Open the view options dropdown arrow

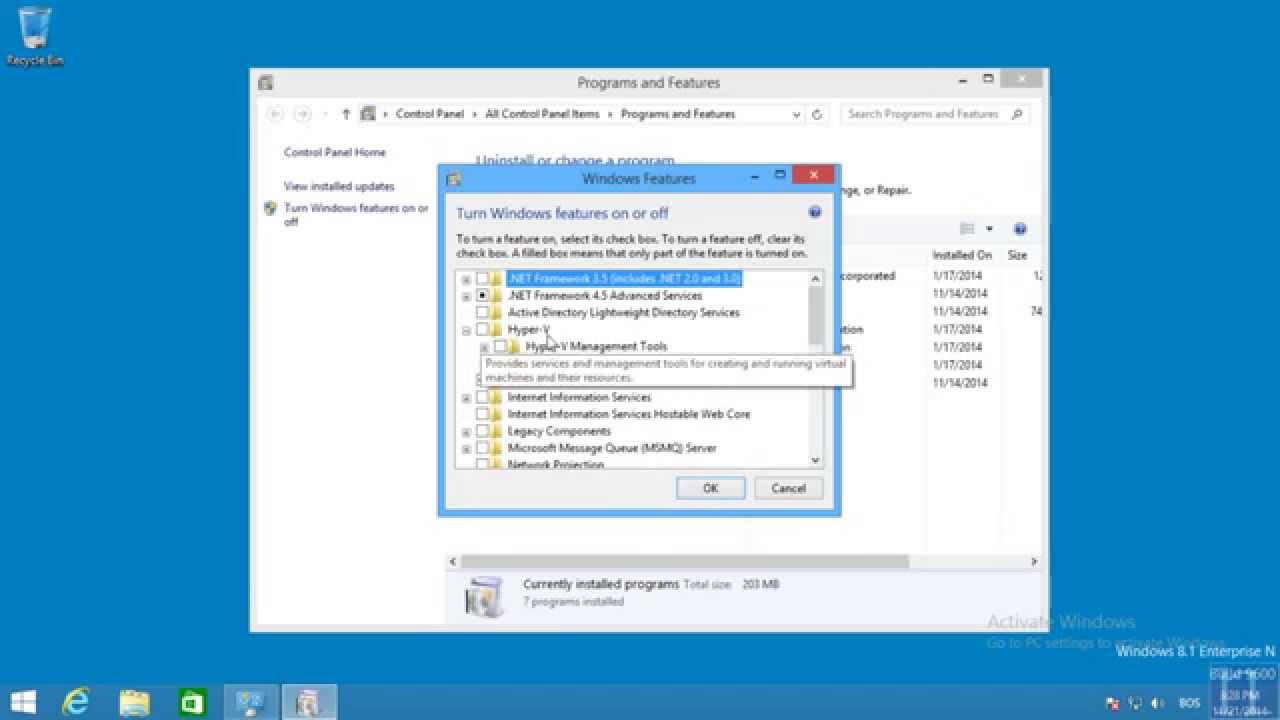click(989, 229)
